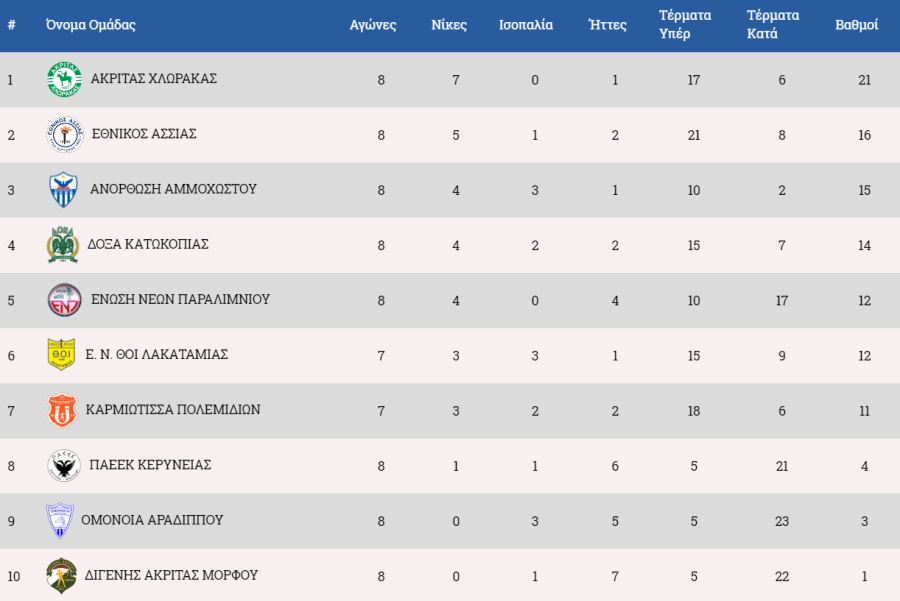Open the ΠΑΕΕΚ ΚΕΡΥΝΕΙΑΣ team name
Screen dimensions: 900x601
(150, 464)
